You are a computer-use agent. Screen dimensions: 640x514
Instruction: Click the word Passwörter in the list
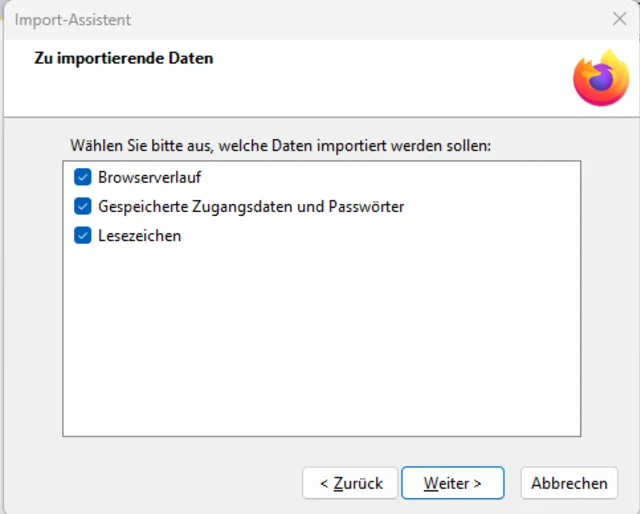click(365, 207)
